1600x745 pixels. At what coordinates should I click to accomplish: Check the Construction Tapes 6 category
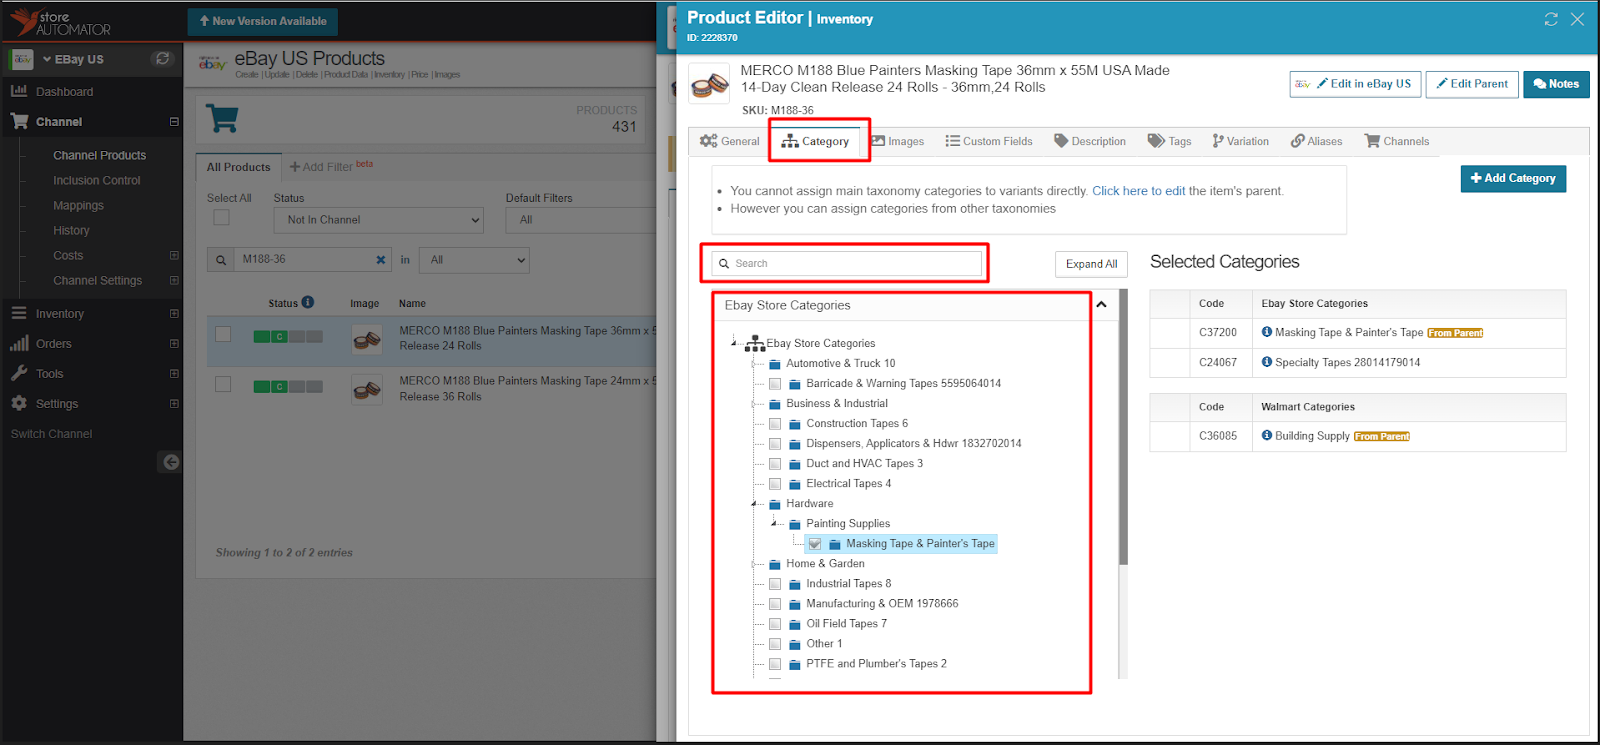775,424
